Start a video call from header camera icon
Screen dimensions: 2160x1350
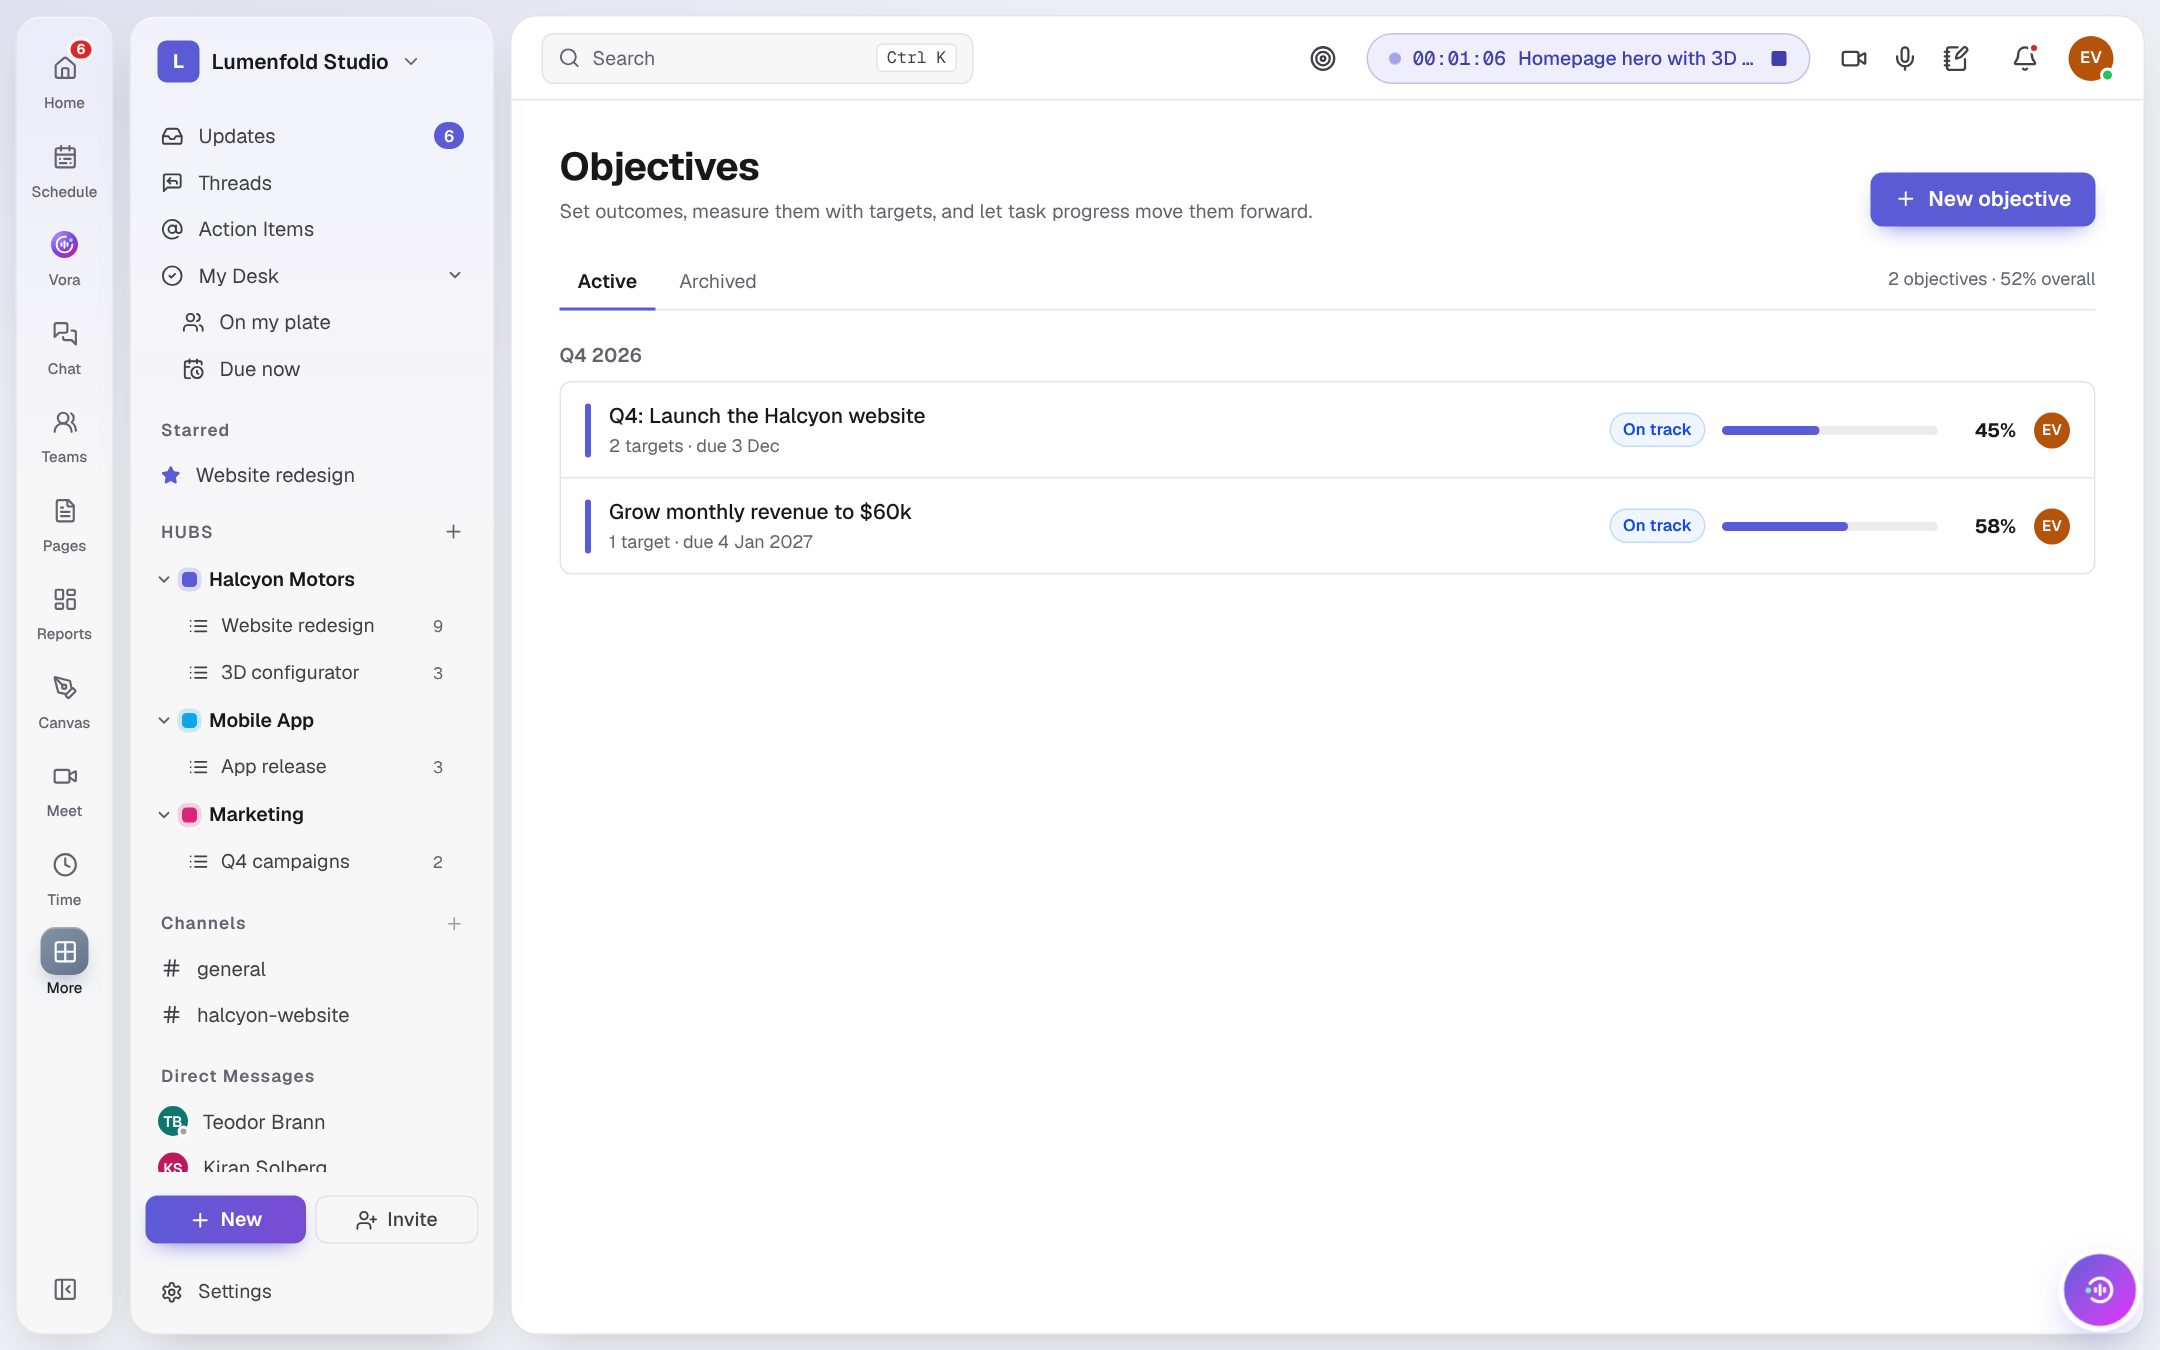[x=1853, y=58]
